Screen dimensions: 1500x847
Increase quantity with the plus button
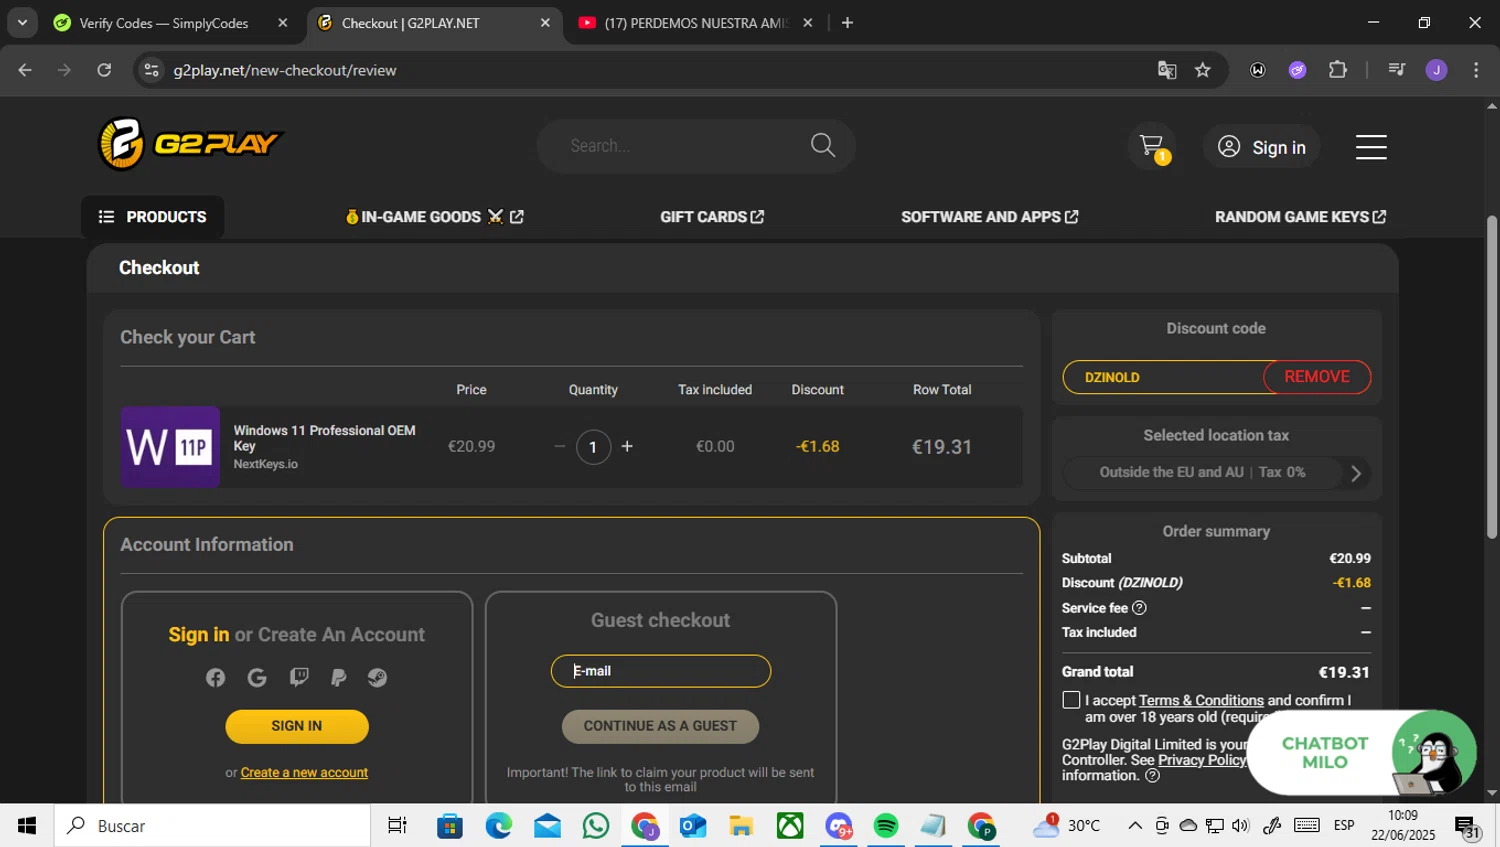pyautogui.click(x=627, y=447)
